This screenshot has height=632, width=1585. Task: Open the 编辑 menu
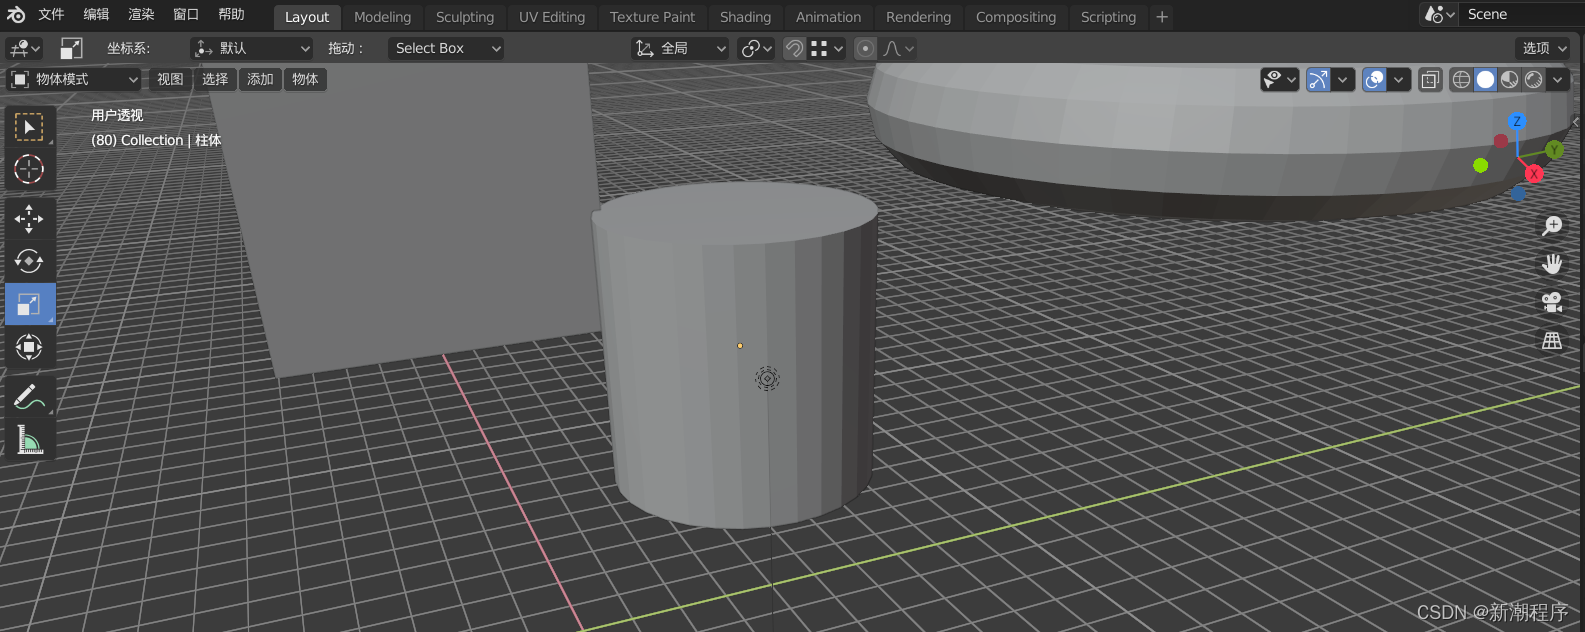pyautogui.click(x=96, y=14)
